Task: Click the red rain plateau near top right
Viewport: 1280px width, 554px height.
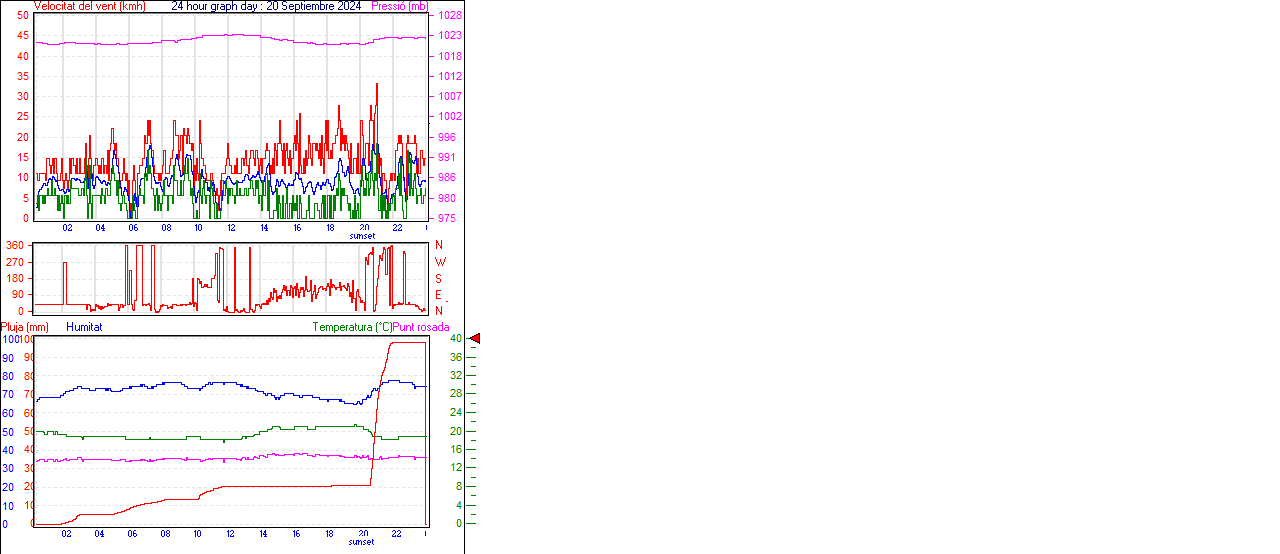Action: (x=407, y=343)
